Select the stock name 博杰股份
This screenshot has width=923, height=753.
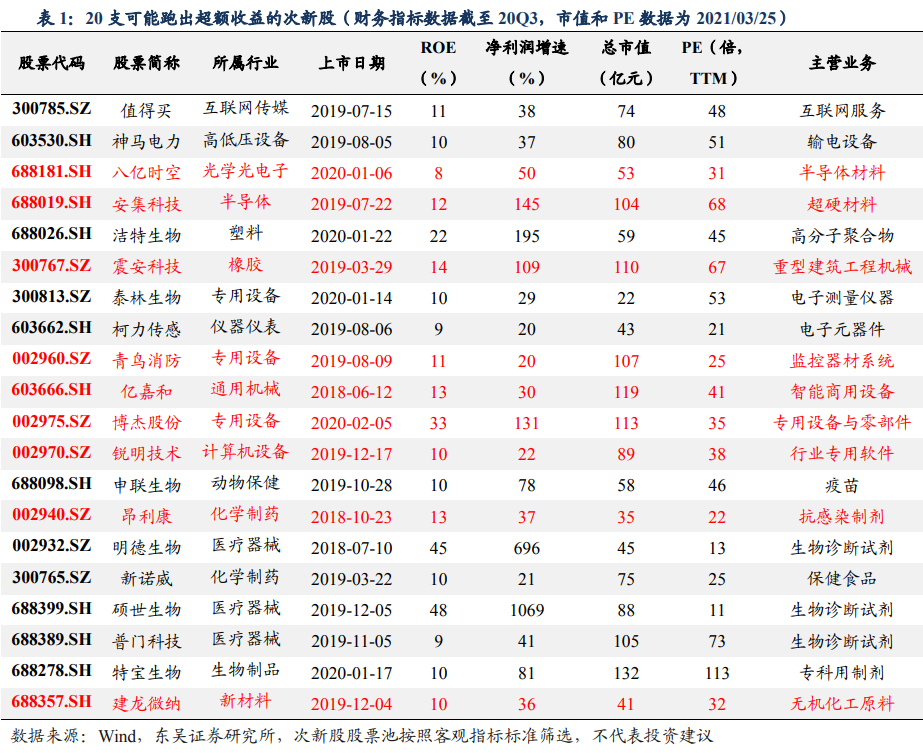pos(147,423)
